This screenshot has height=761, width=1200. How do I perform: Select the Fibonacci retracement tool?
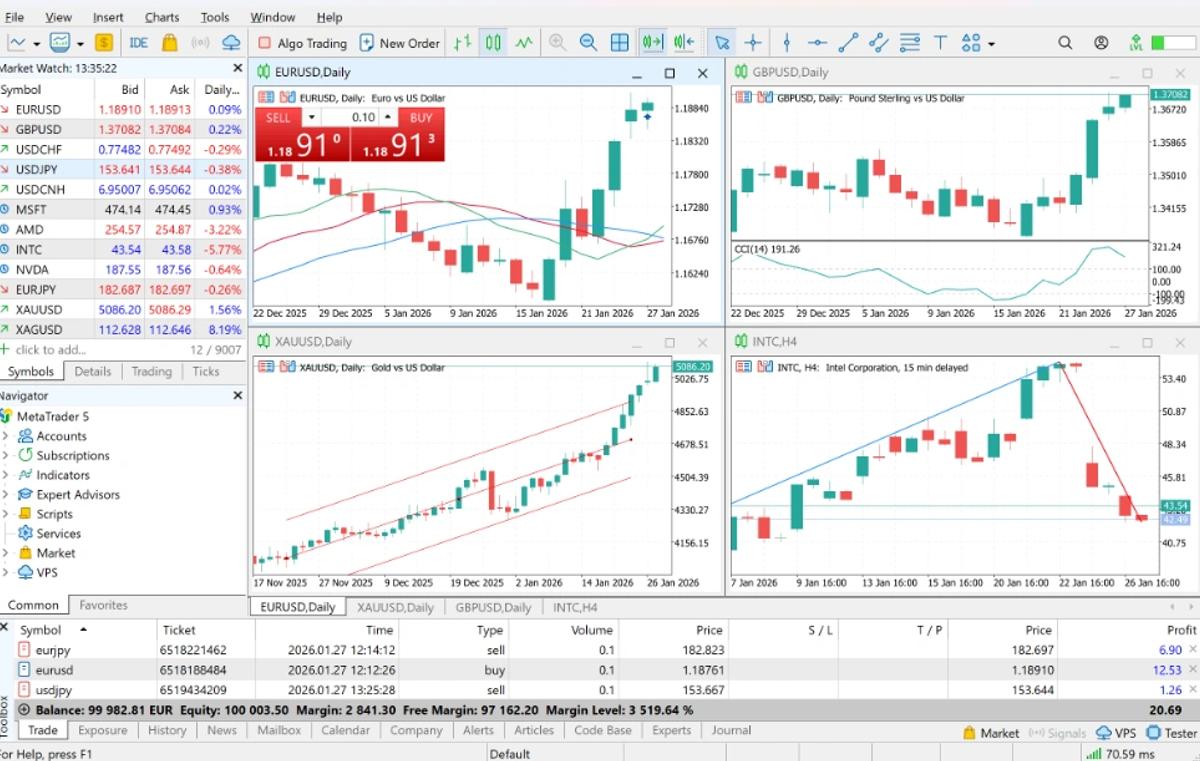point(909,43)
